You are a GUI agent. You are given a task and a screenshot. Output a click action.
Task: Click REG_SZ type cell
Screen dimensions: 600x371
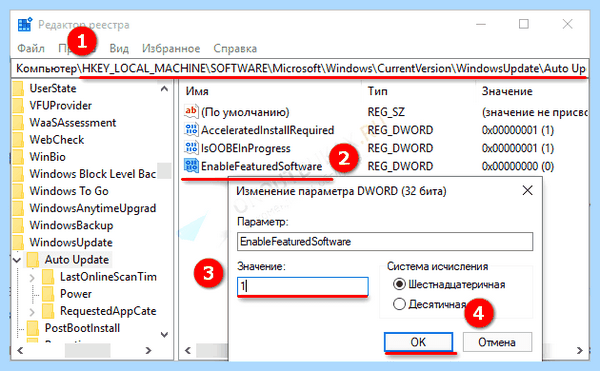click(x=386, y=112)
